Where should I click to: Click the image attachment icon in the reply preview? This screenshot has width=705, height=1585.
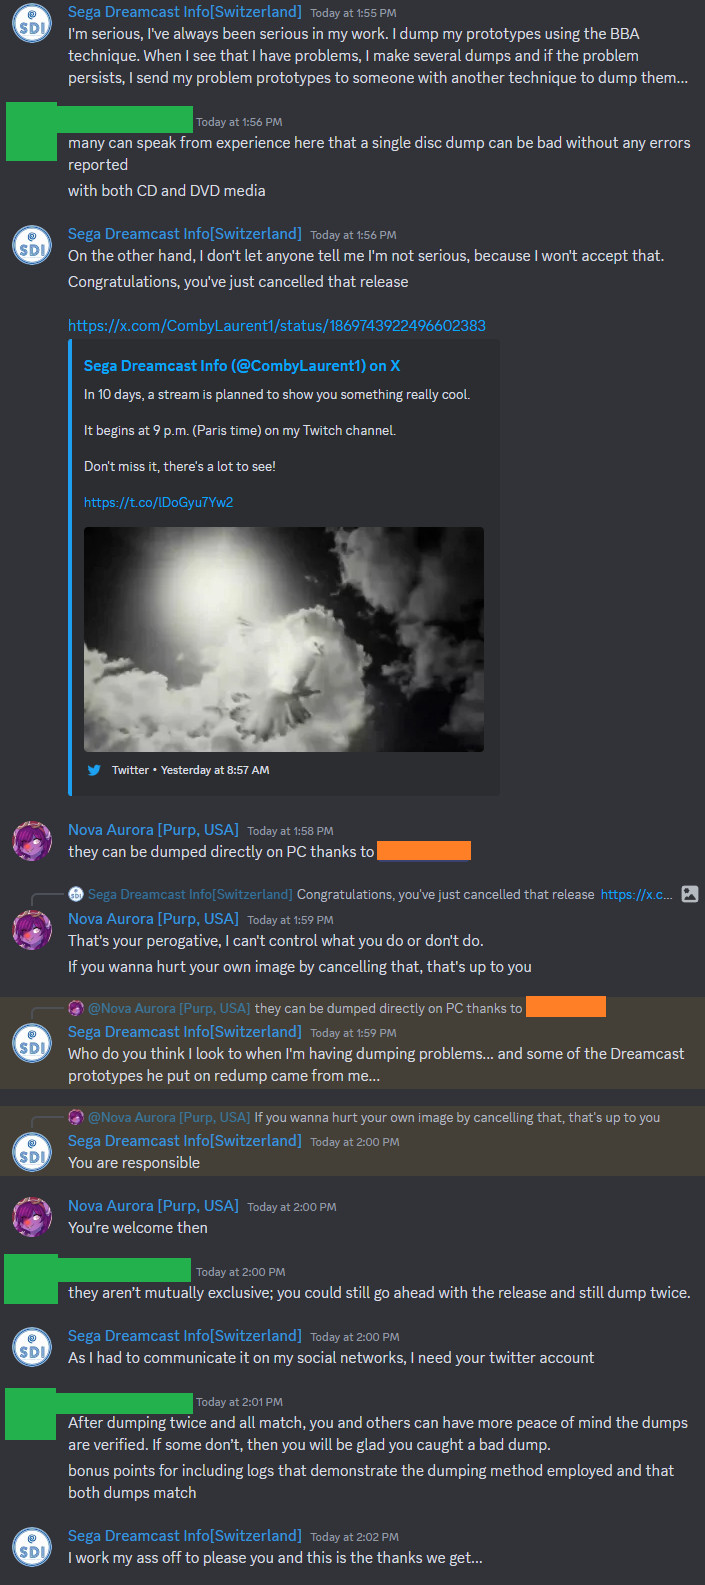690,894
